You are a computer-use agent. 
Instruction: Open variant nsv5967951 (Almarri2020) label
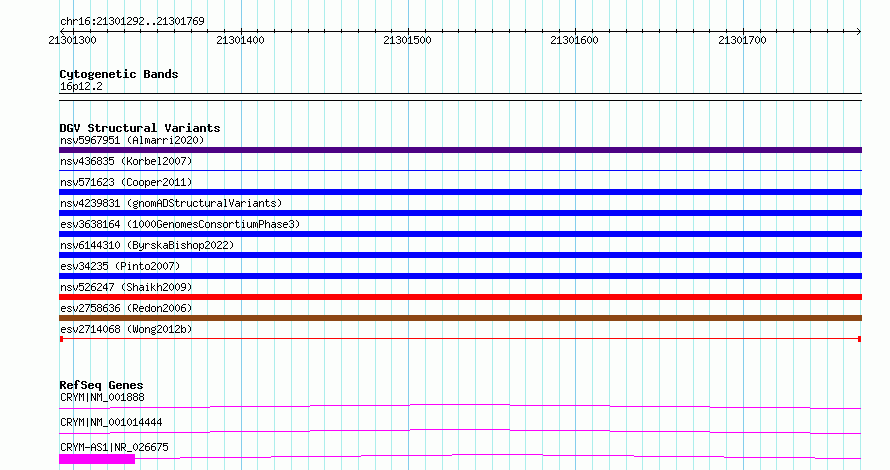tap(132, 140)
